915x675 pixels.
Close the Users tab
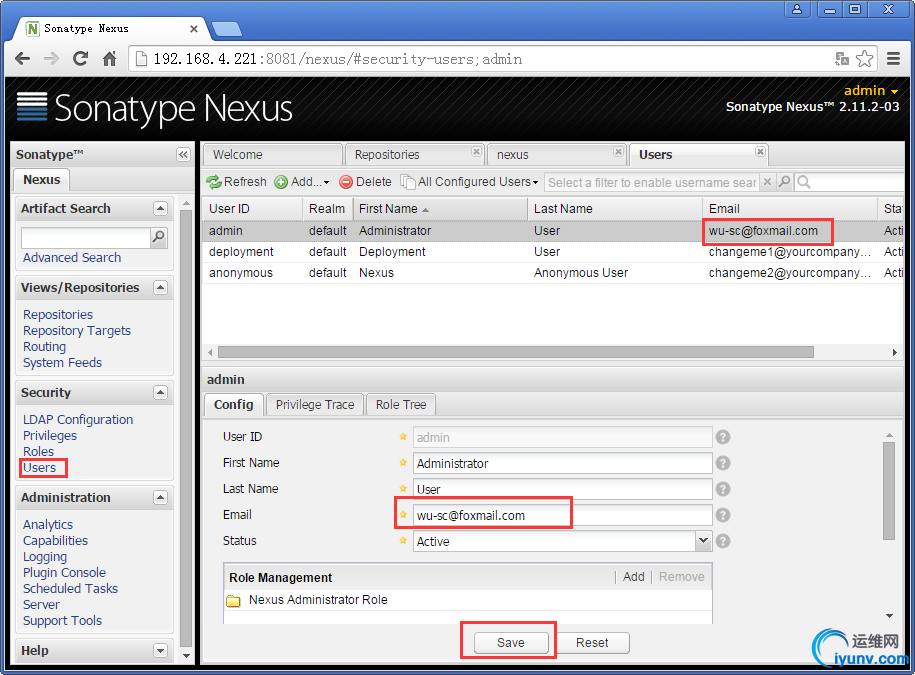click(x=760, y=152)
